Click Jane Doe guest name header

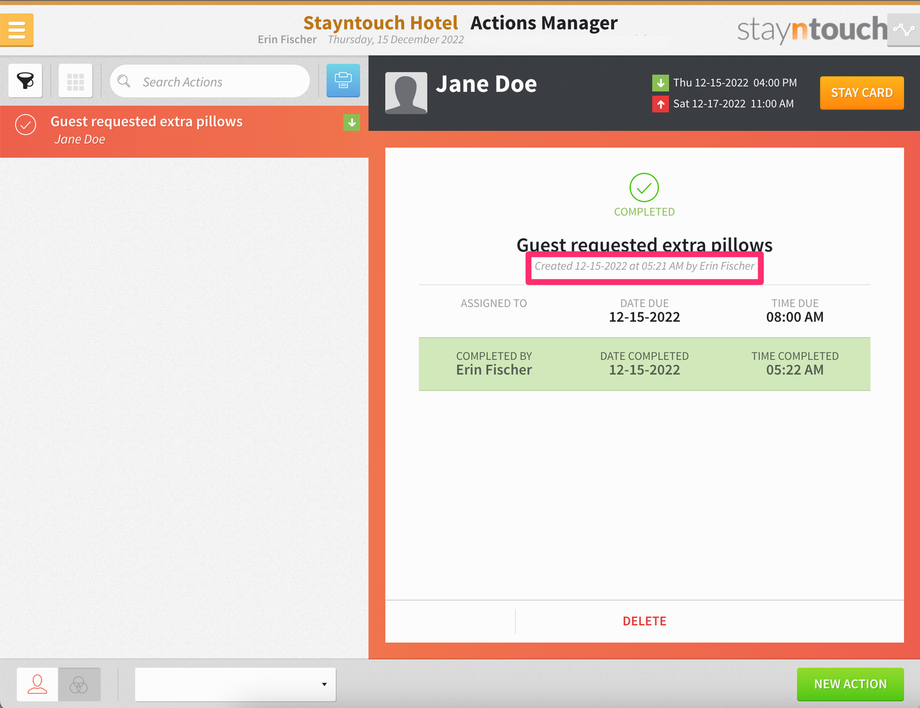coord(486,84)
